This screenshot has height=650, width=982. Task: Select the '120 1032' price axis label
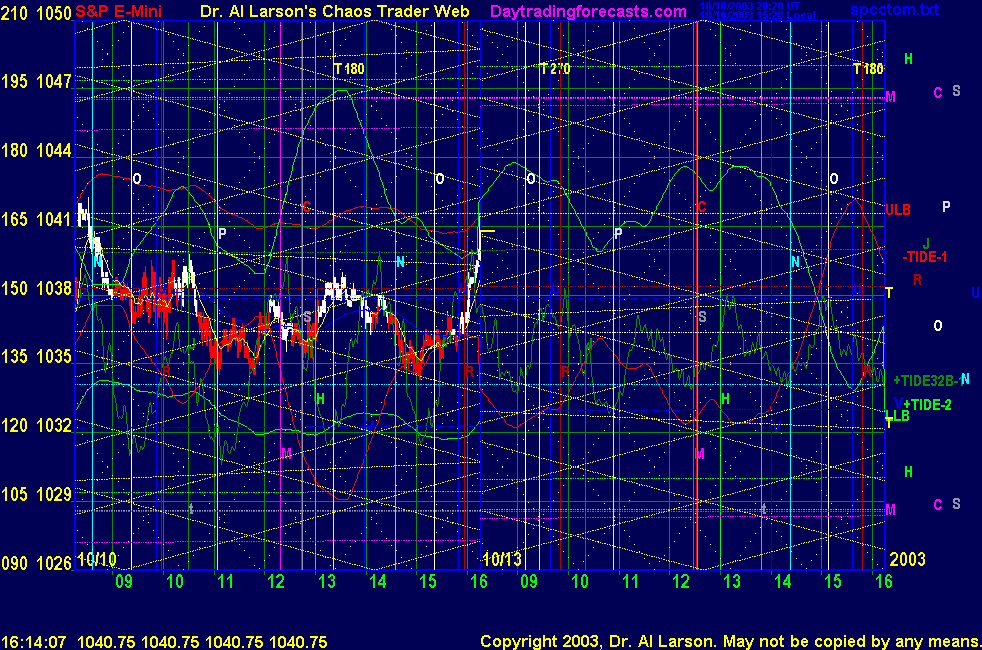pos(36,425)
